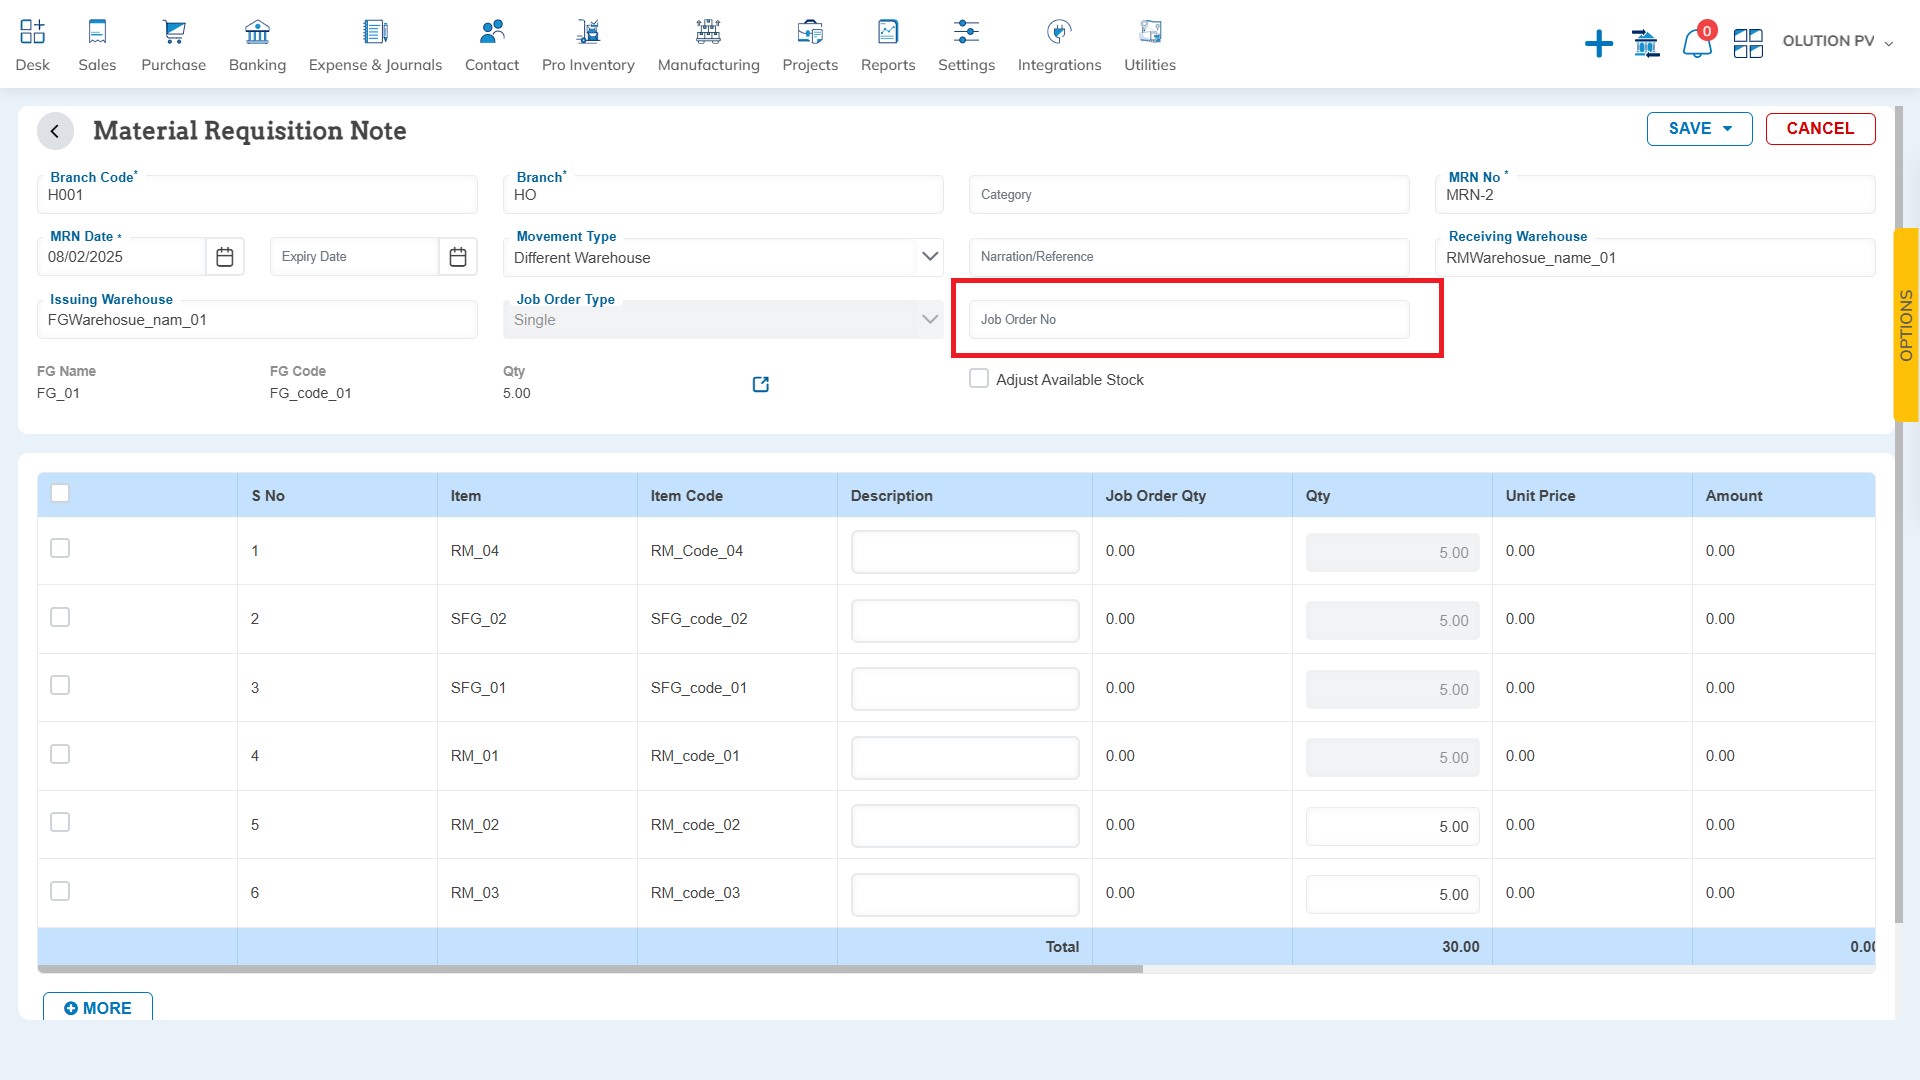Expand the Job Order Type dropdown

click(x=931, y=319)
